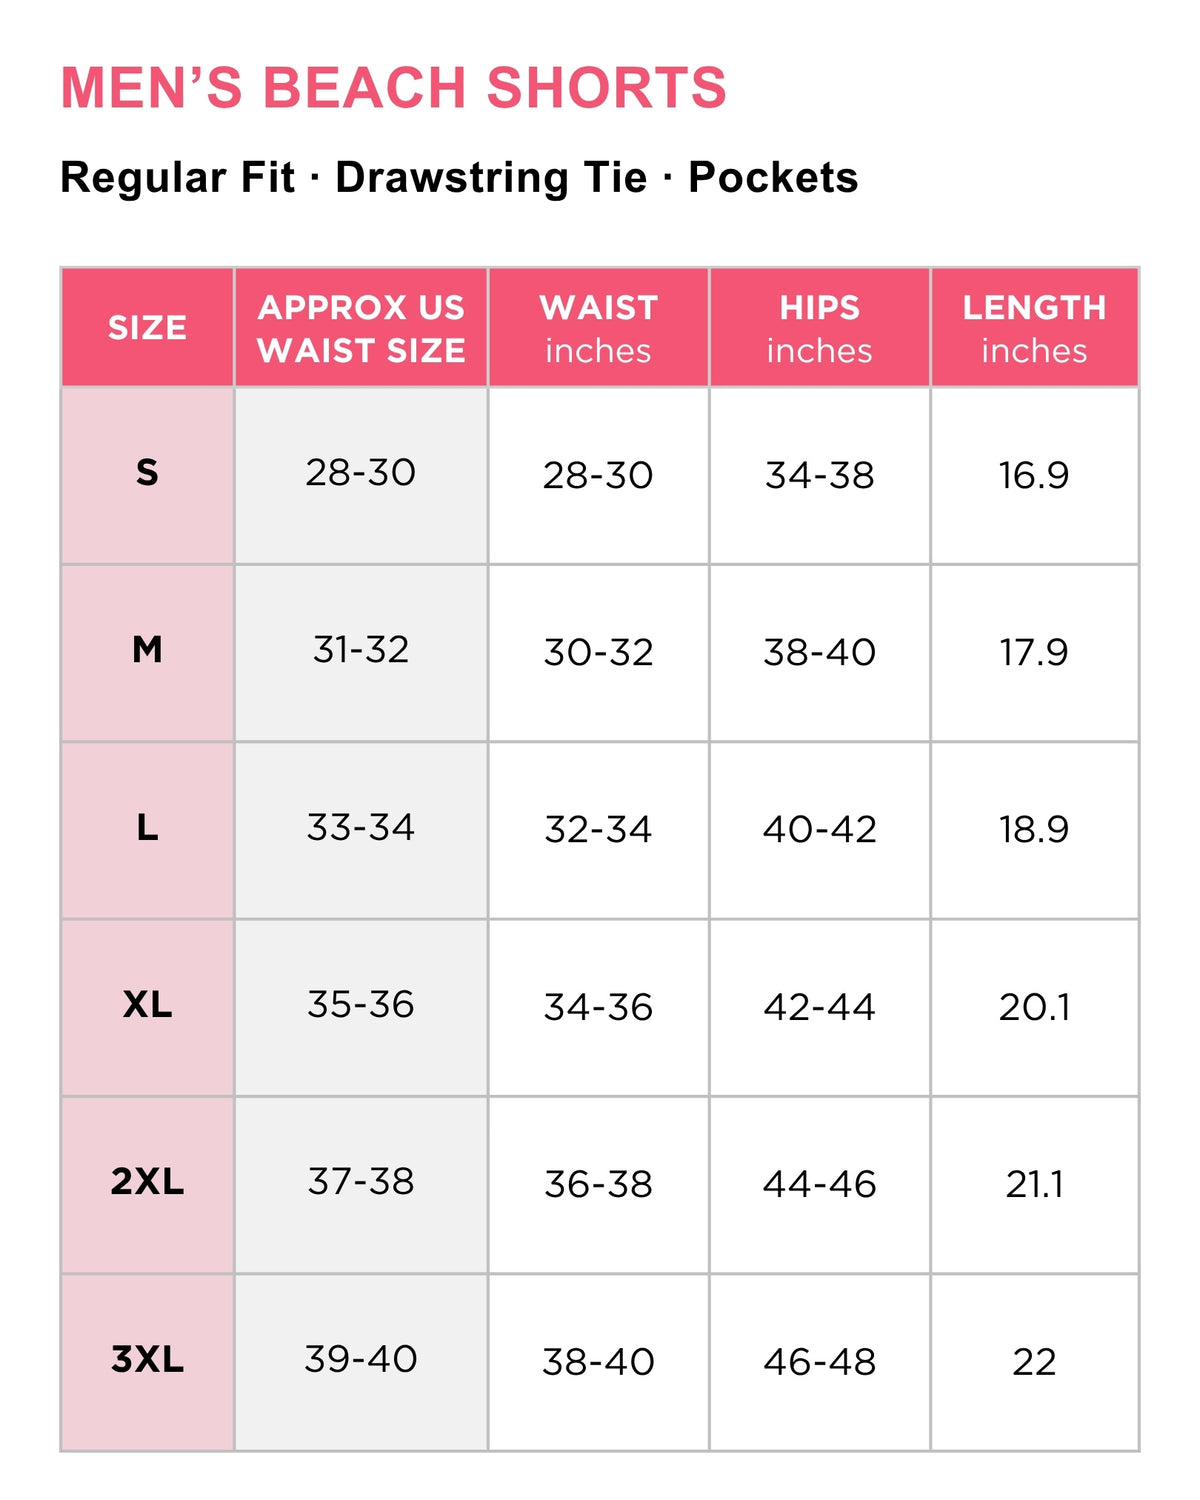Click the APPROX US WAIST SIZE header
The image size is (1200, 1500).
point(361,327)
